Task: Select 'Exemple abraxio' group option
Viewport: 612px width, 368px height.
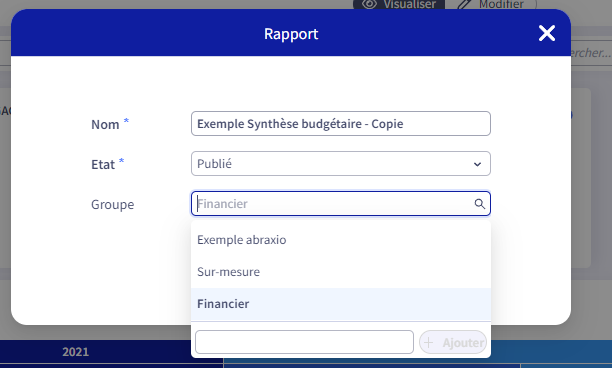Action: 341,240
